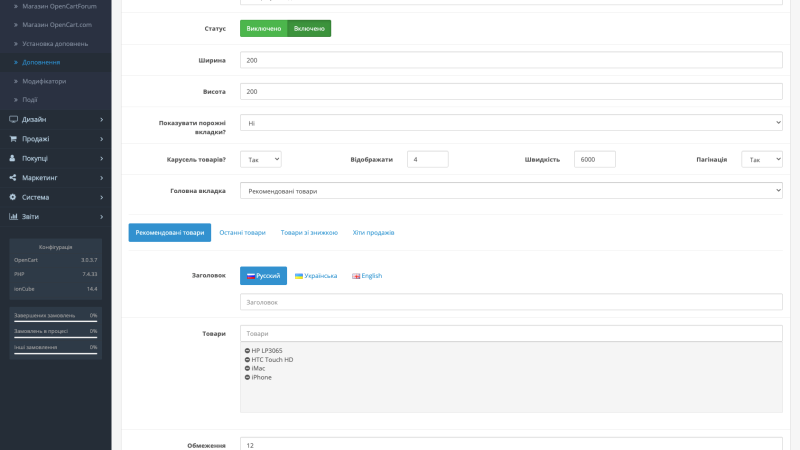Screen dimensions: 800x450
Task: Switch status to Включено
Action: click(x=309, y=29)
